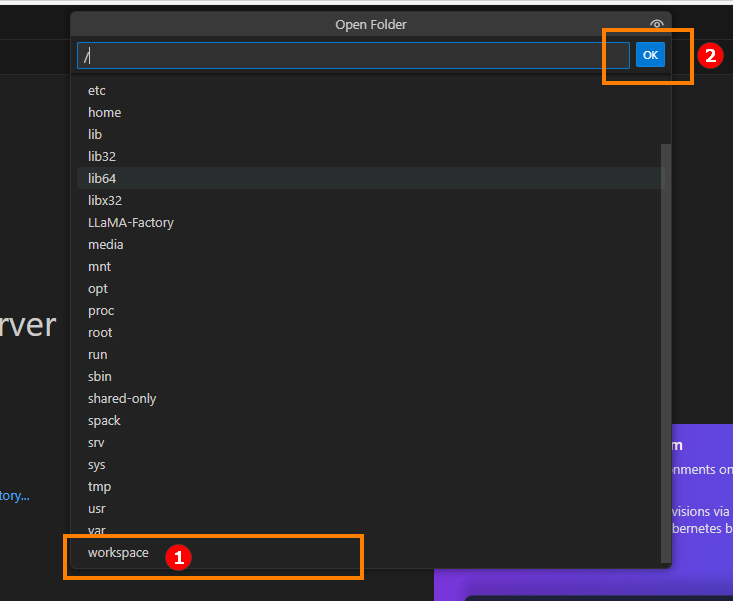The width and height of the screenshot is (733, 601).
Task: Select the workspace folder
Action: pyautogui.click(x=118, y=553)
